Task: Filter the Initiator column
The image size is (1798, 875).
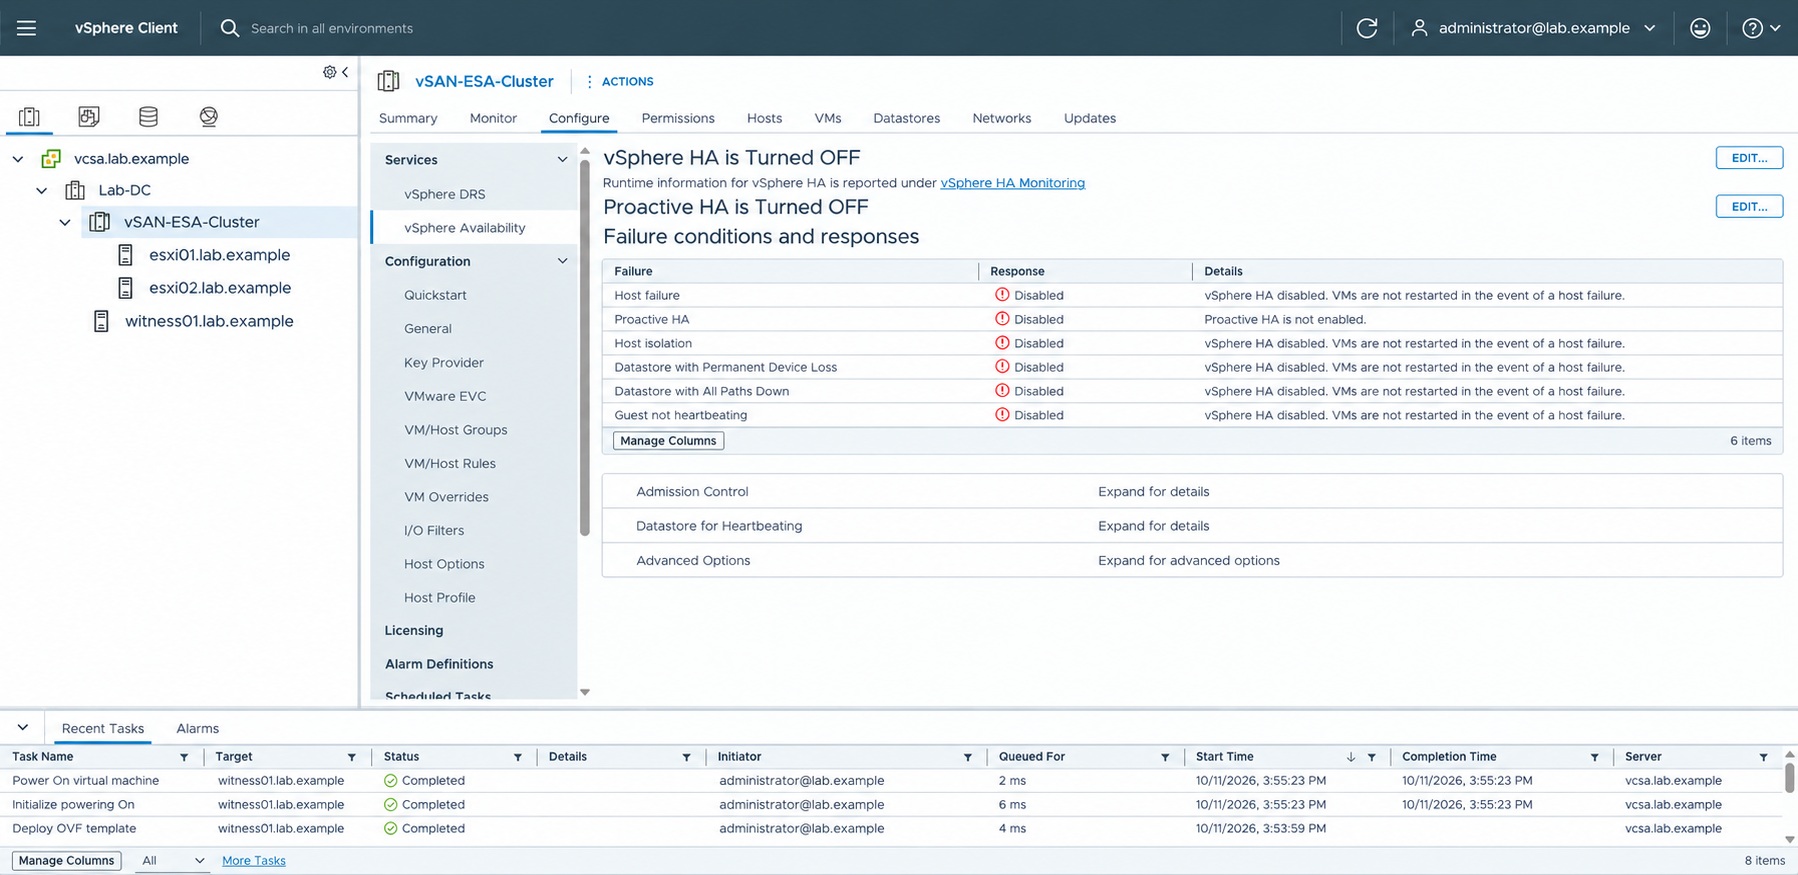Action: pos(968,757)
